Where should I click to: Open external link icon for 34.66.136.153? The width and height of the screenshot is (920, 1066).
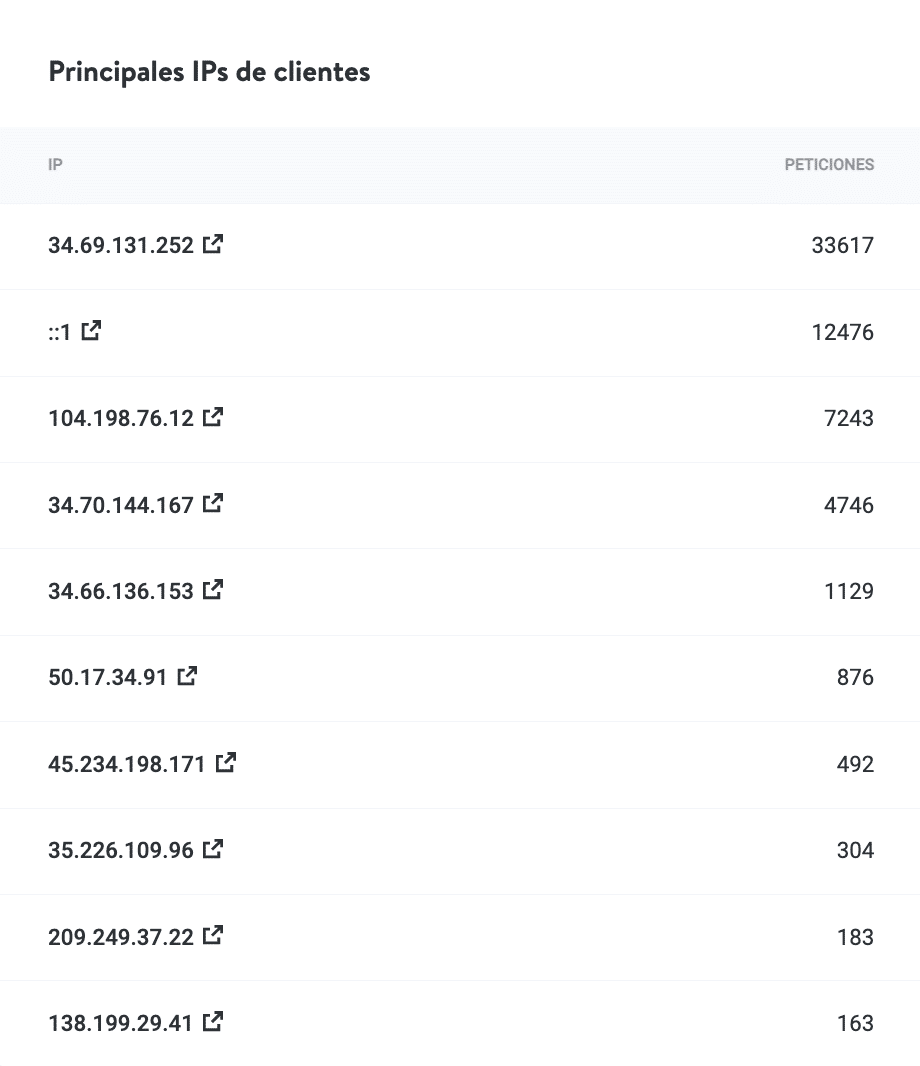[x=213, y=589]
